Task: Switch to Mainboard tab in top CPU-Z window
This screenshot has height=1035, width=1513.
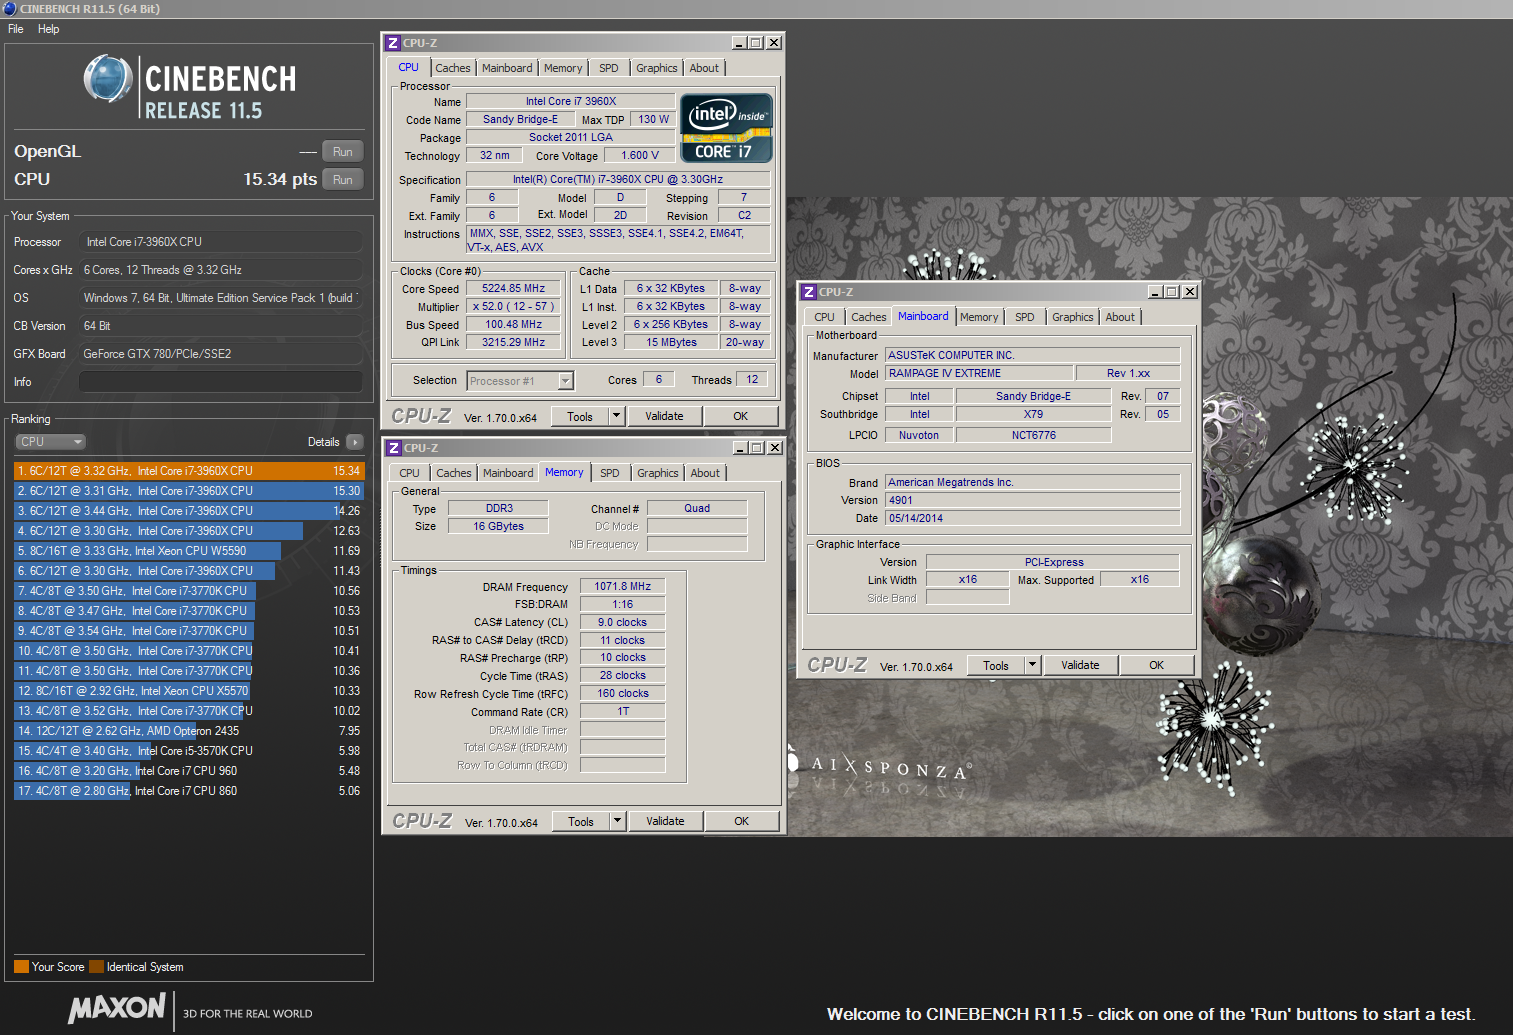Action: [507, 68]
